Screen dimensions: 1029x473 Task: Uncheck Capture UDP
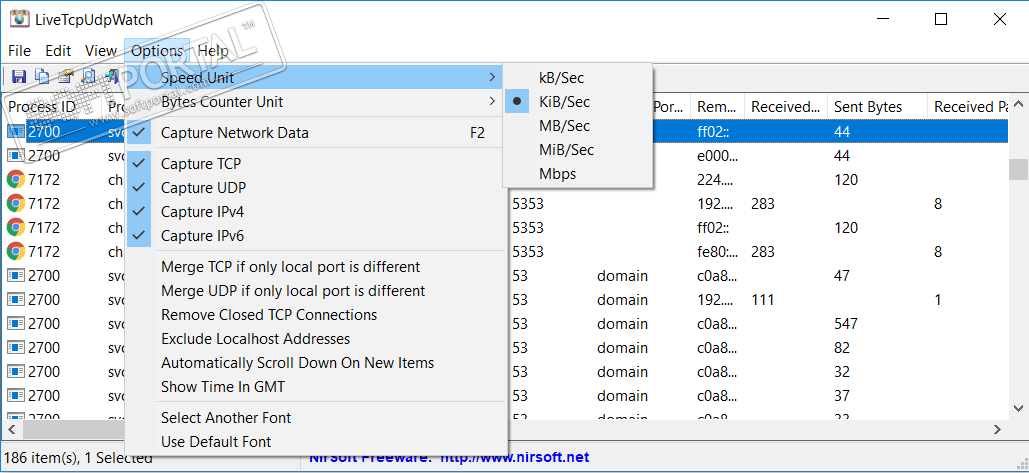click(x=316, y=188)
